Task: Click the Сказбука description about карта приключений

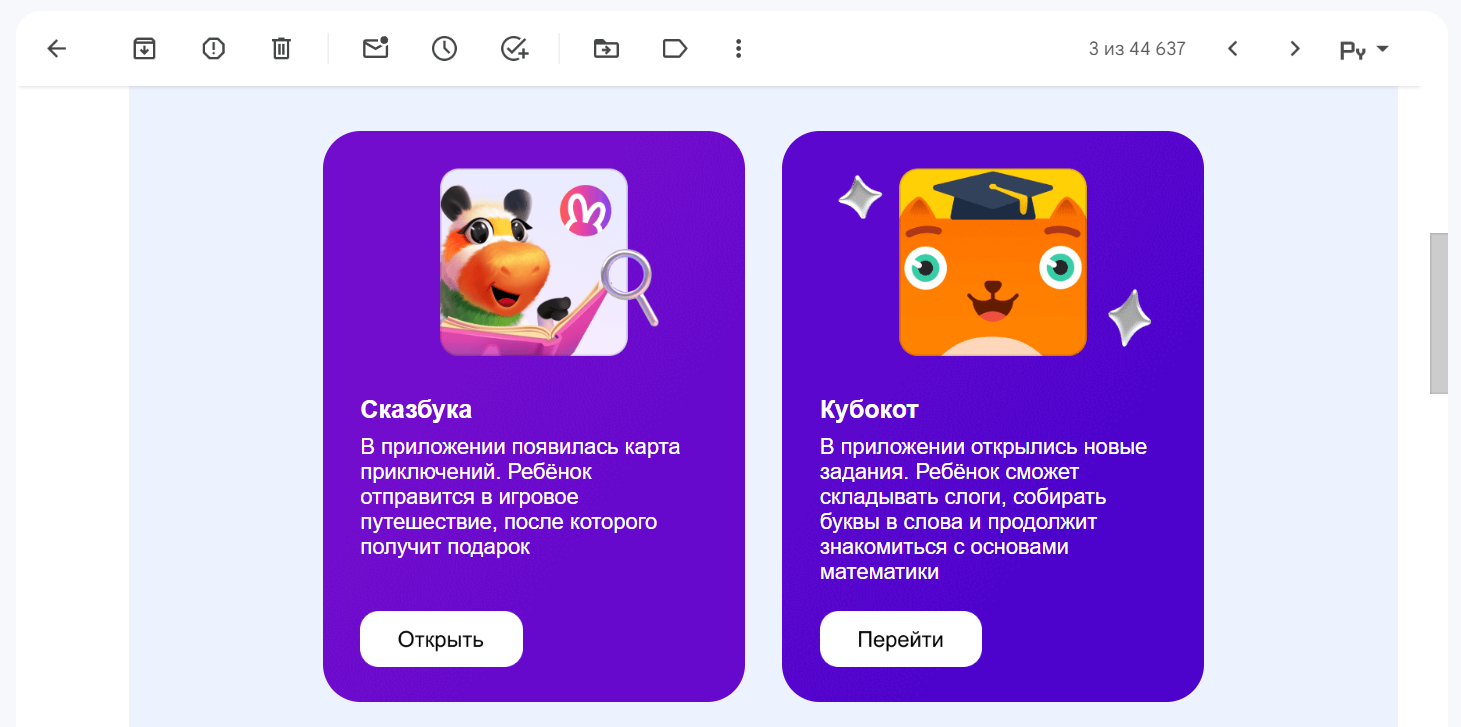Action: pos(520,497)
